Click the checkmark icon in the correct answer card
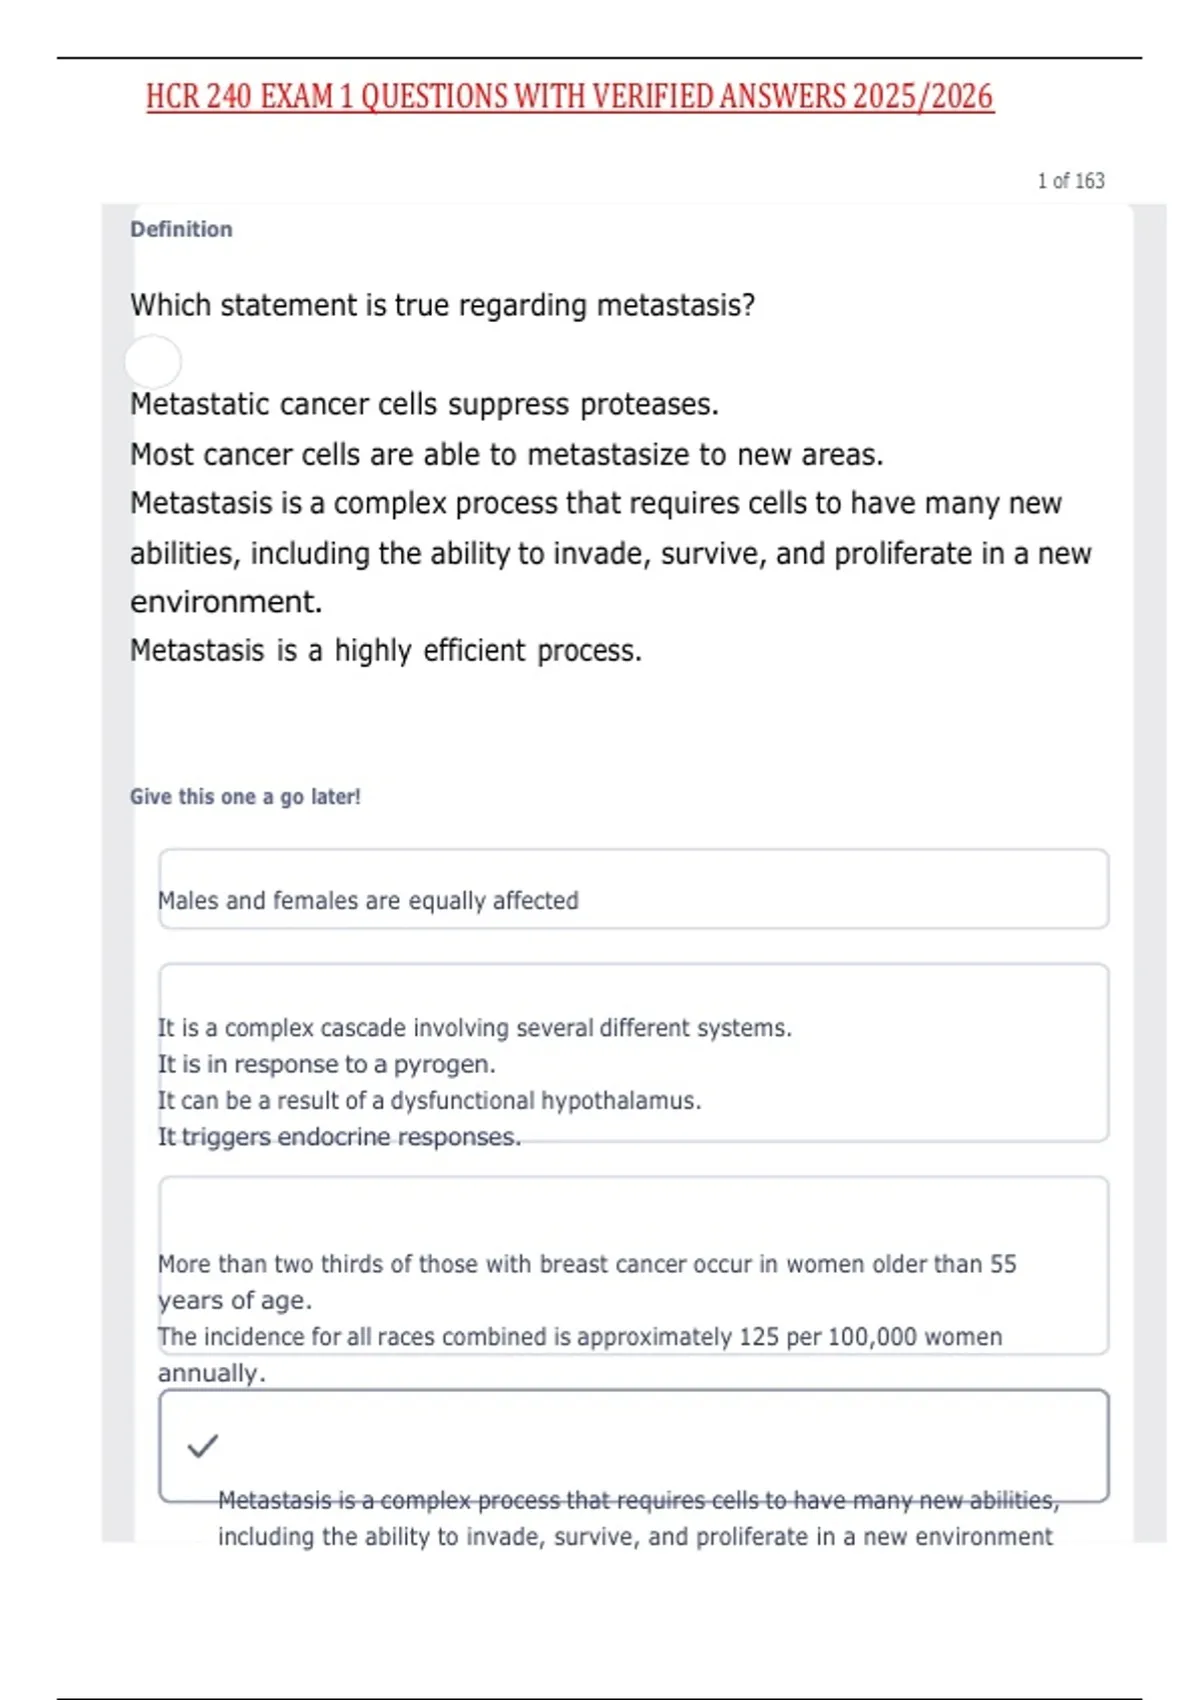The height and width of the screenshot is (1700, 1200). click(203, 1446)
